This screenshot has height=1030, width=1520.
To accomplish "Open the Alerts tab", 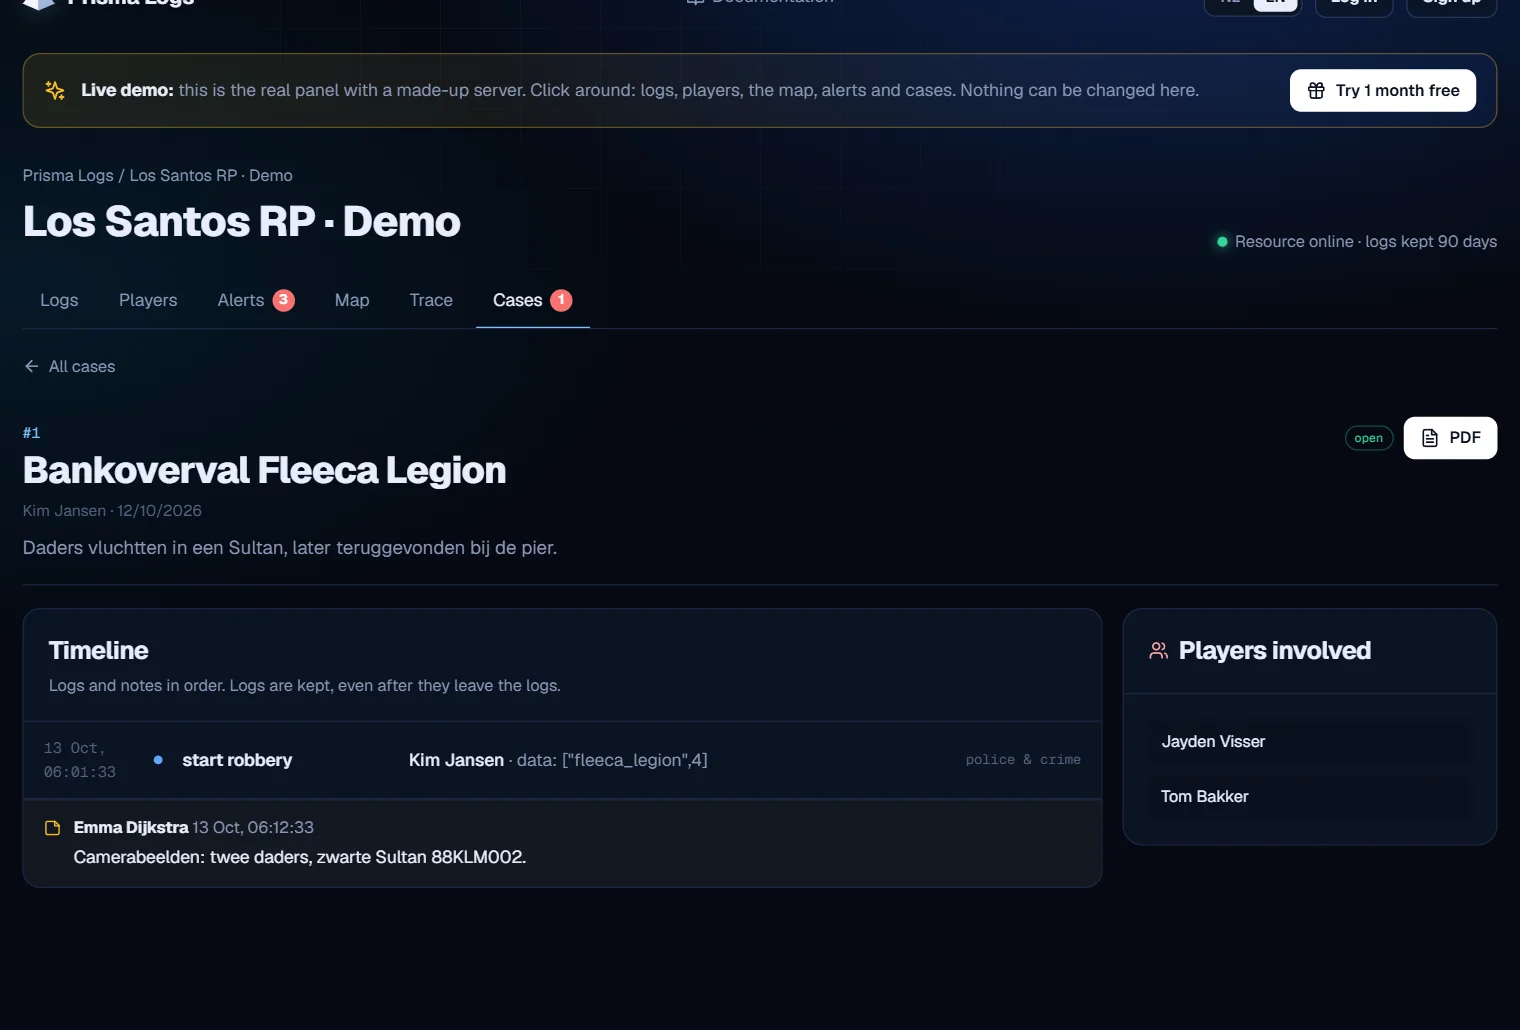I will 256,300.
